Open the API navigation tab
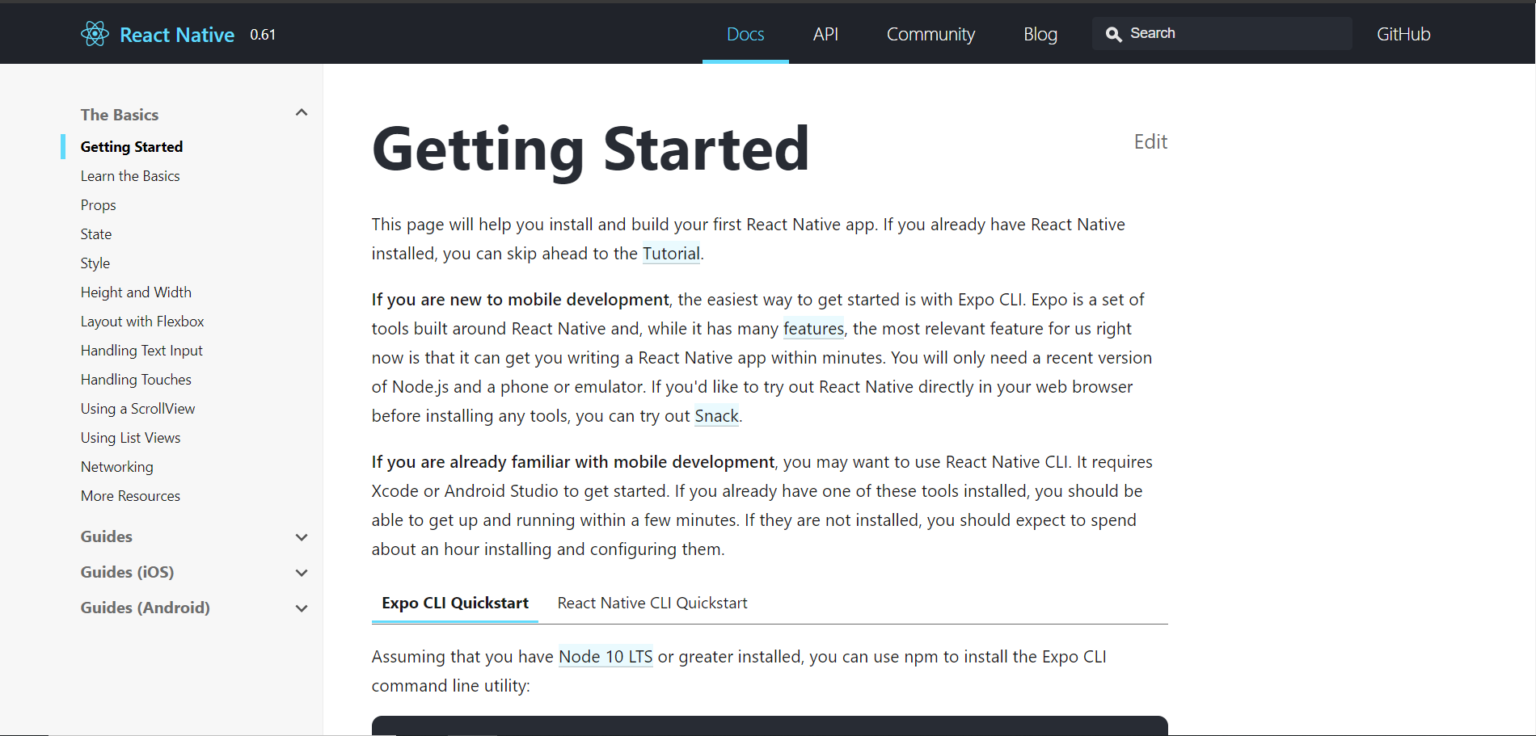 [x=826, y=34]
